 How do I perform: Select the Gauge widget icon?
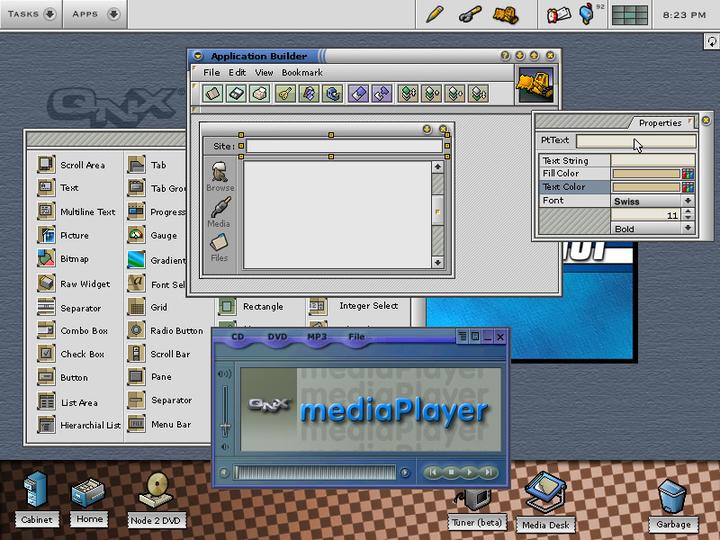pos(137,236)
